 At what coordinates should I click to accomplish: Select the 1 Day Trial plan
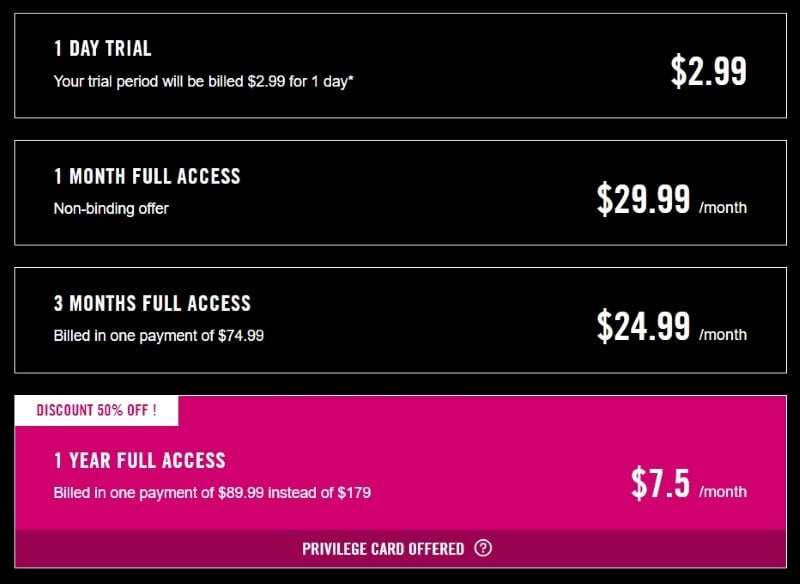click(x=401, y=66)
